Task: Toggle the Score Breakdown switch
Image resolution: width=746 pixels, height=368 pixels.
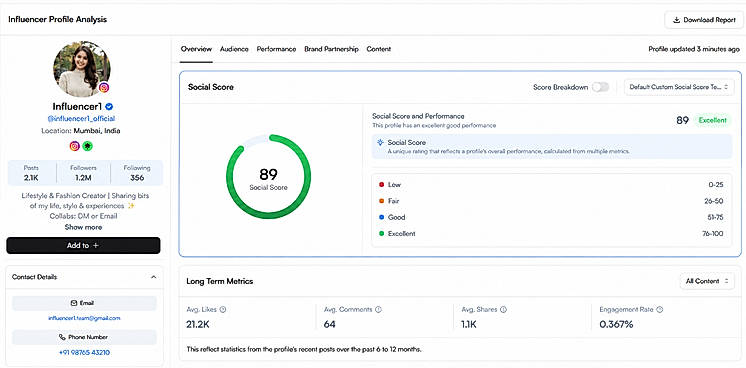Action: (x=600, y=87)
